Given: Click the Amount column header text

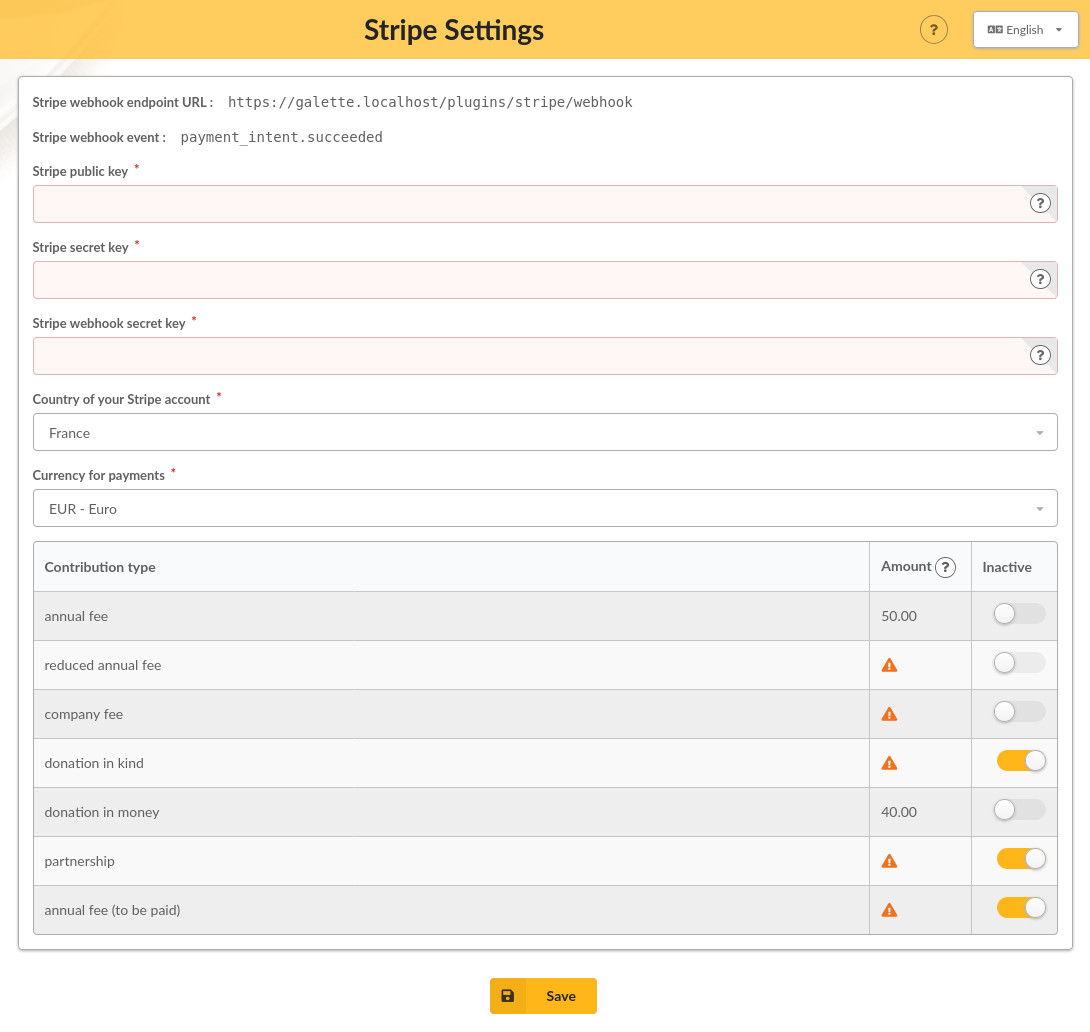Looking at the screenshot, I should (x=906, y=566).
